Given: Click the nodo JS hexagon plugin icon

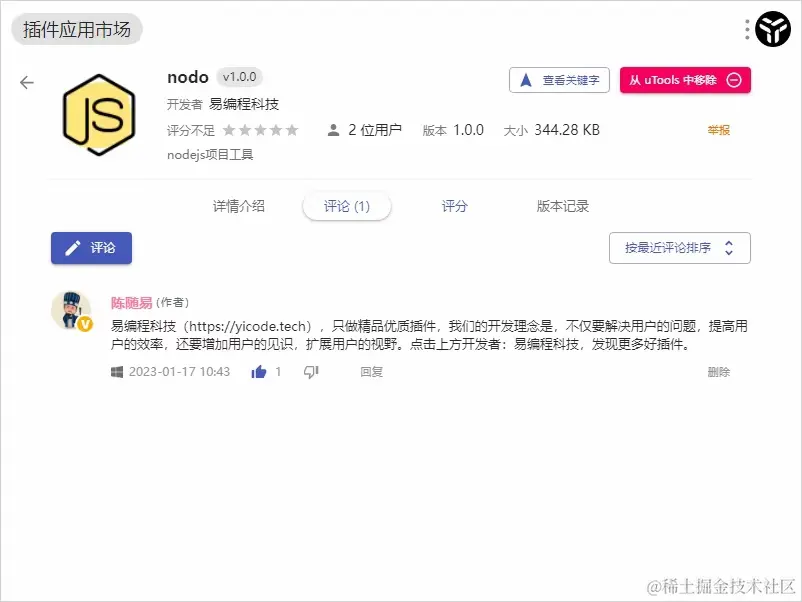Looking at the screenshot, I should (x=99, y=115).
